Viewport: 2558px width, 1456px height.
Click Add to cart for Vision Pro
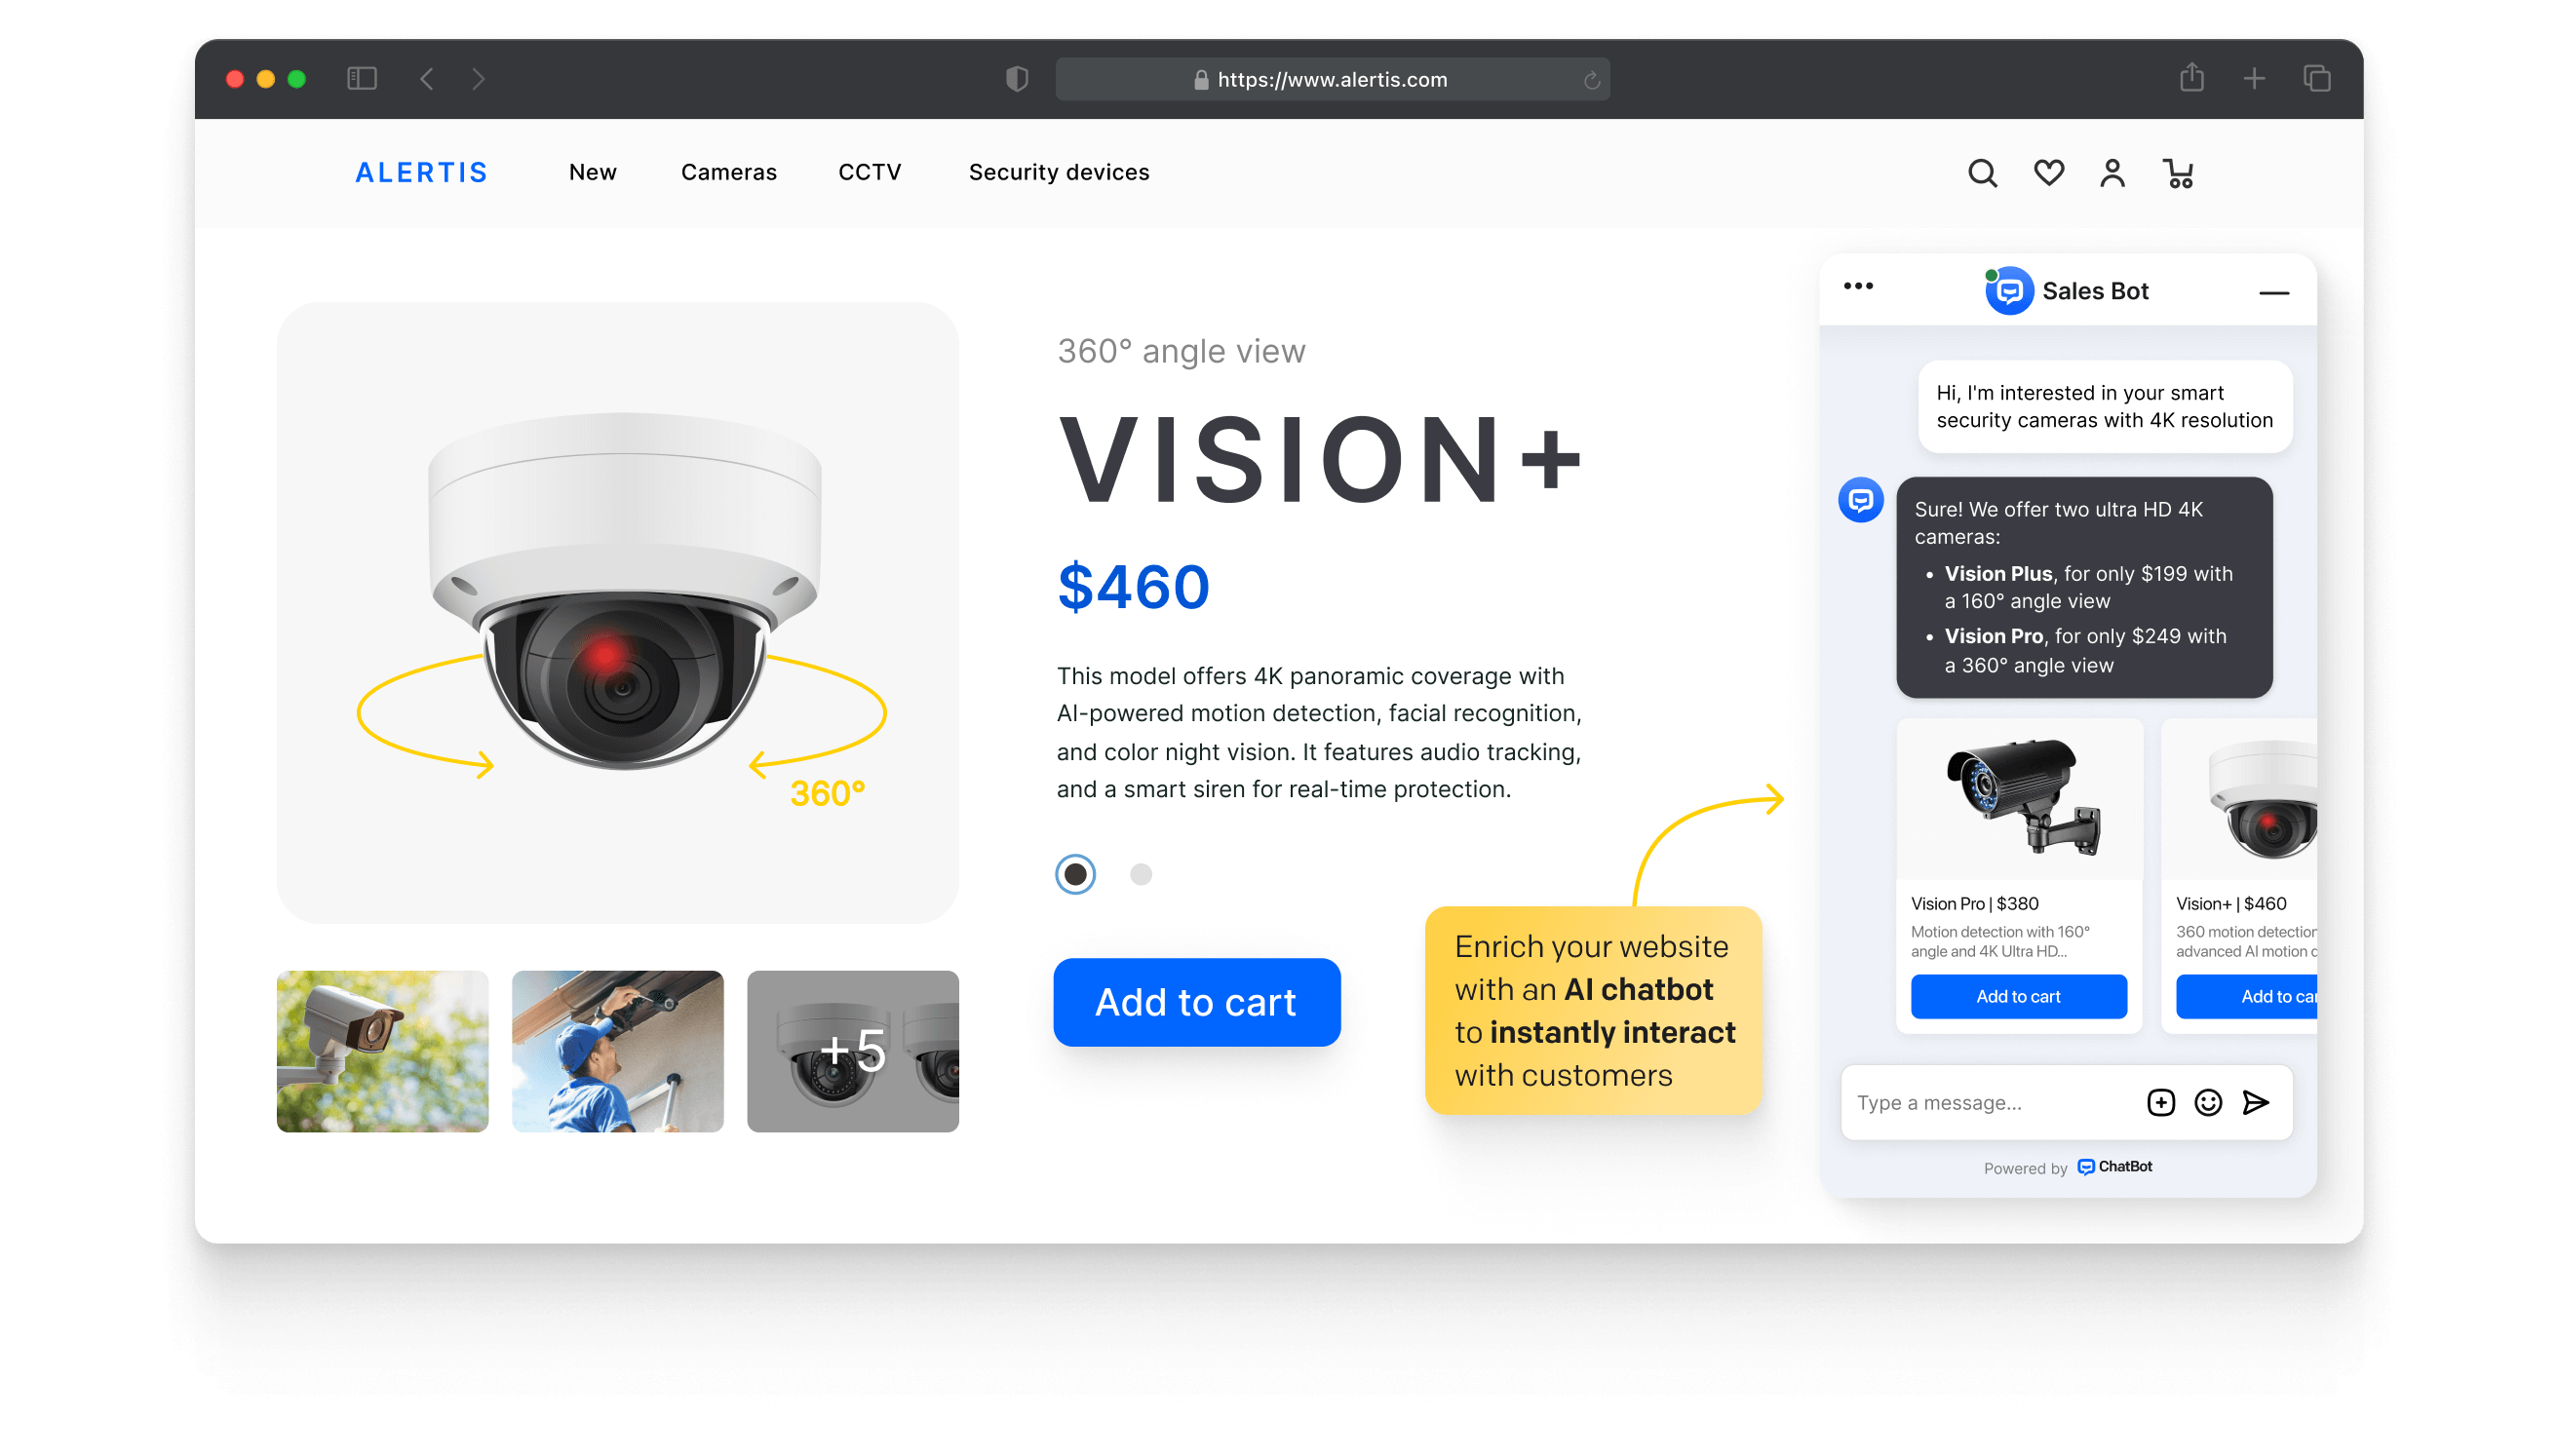click(x=2017, y=996)
